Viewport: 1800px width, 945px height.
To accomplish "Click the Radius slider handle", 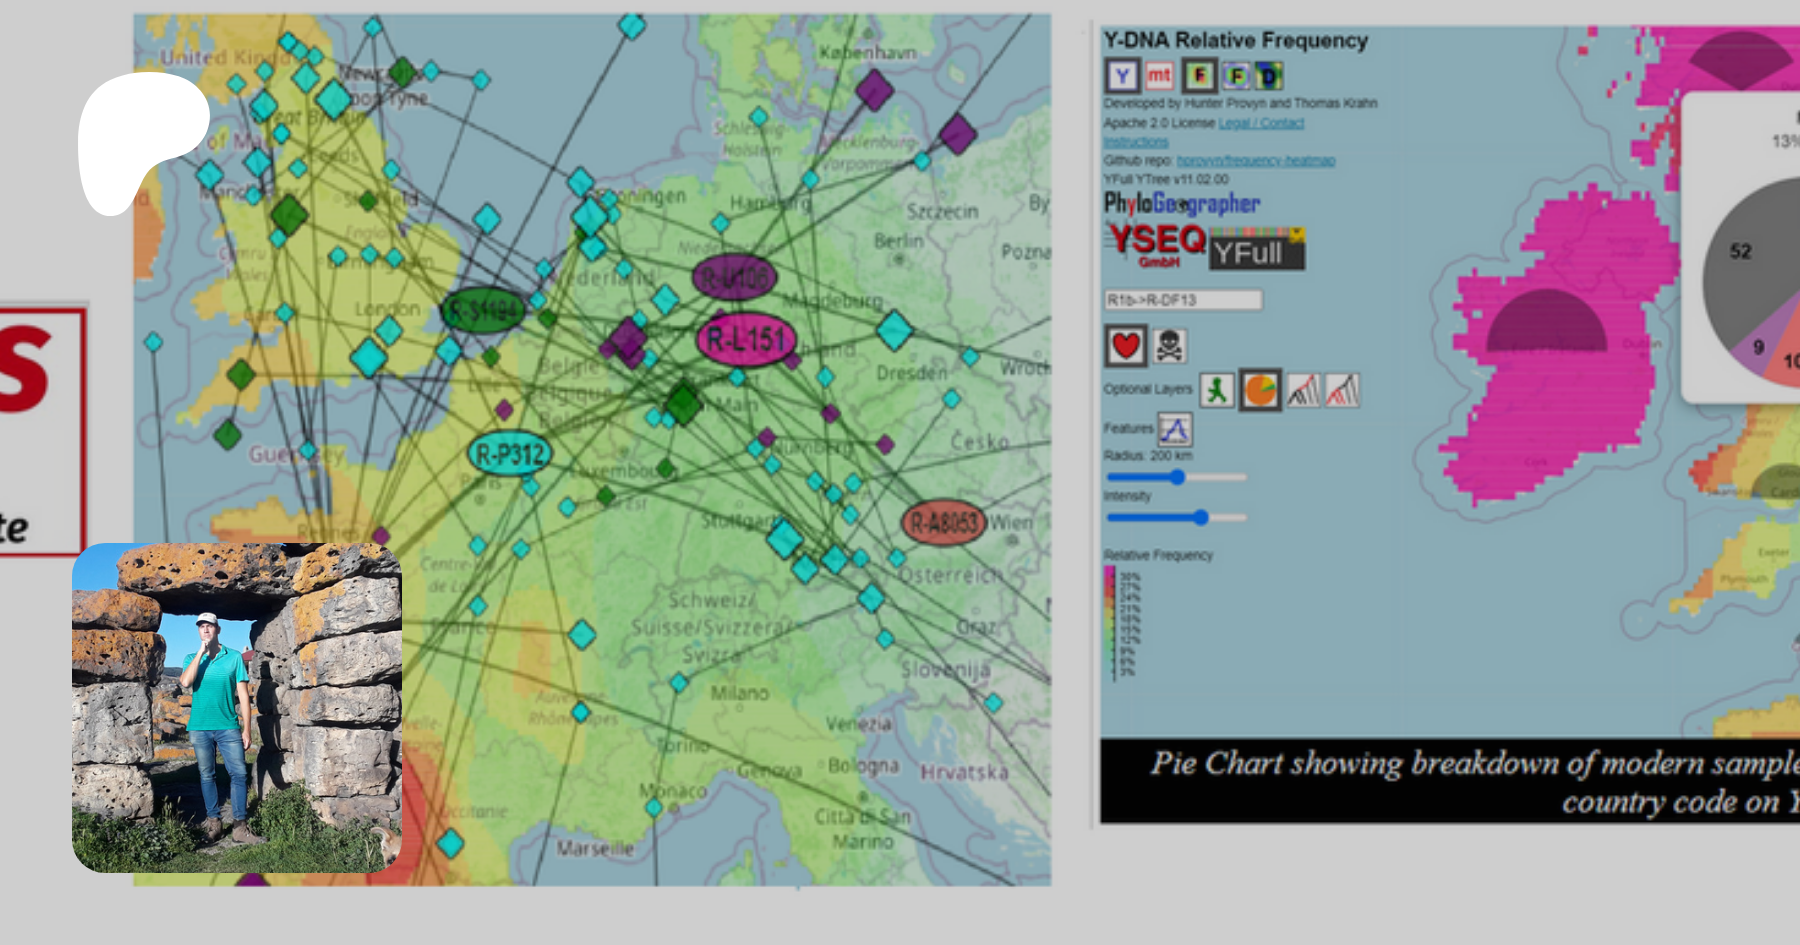I will [x=1177, y=477].
